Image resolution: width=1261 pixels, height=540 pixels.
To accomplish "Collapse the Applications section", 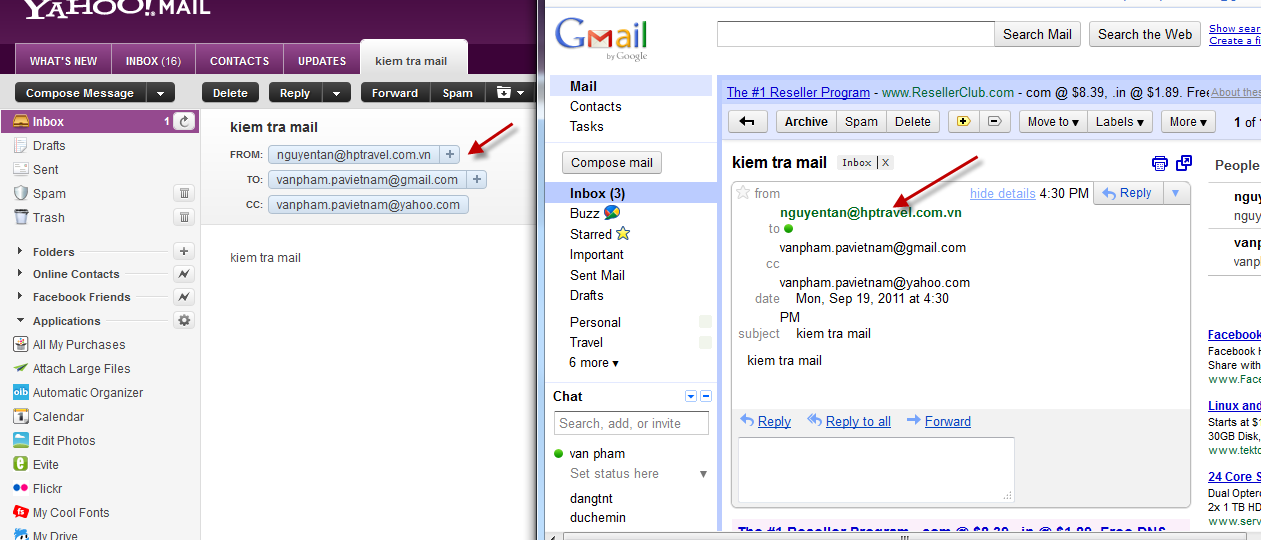I will click(20, 320).
